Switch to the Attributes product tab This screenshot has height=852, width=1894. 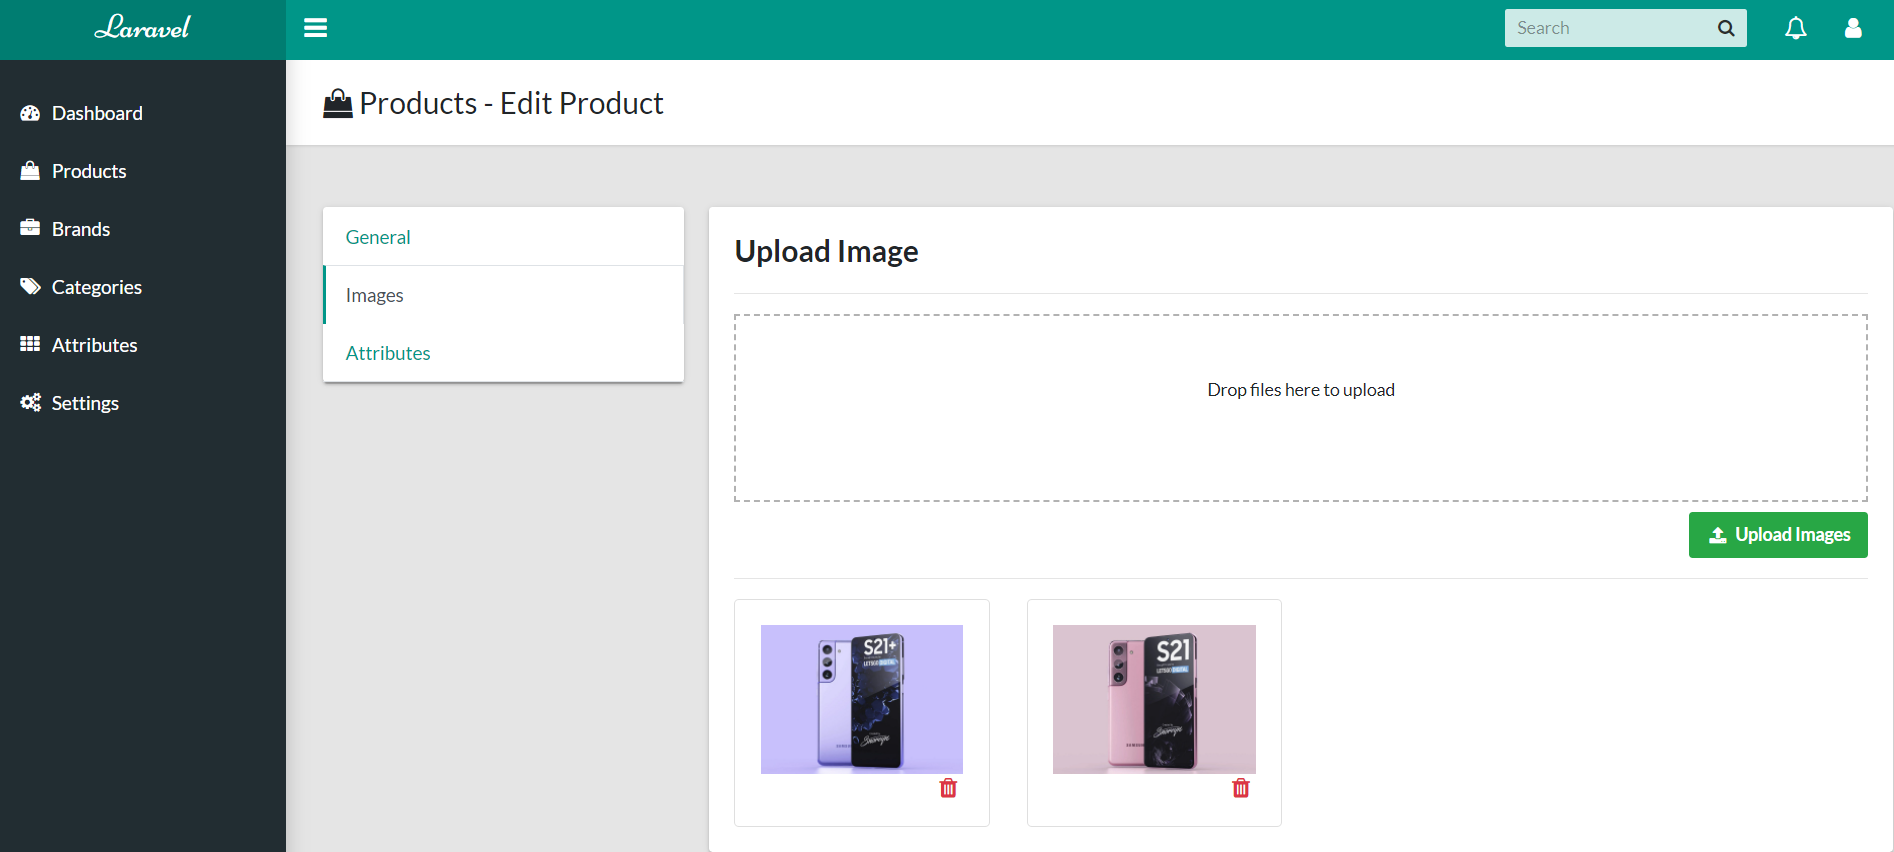[x=503, y=353]
